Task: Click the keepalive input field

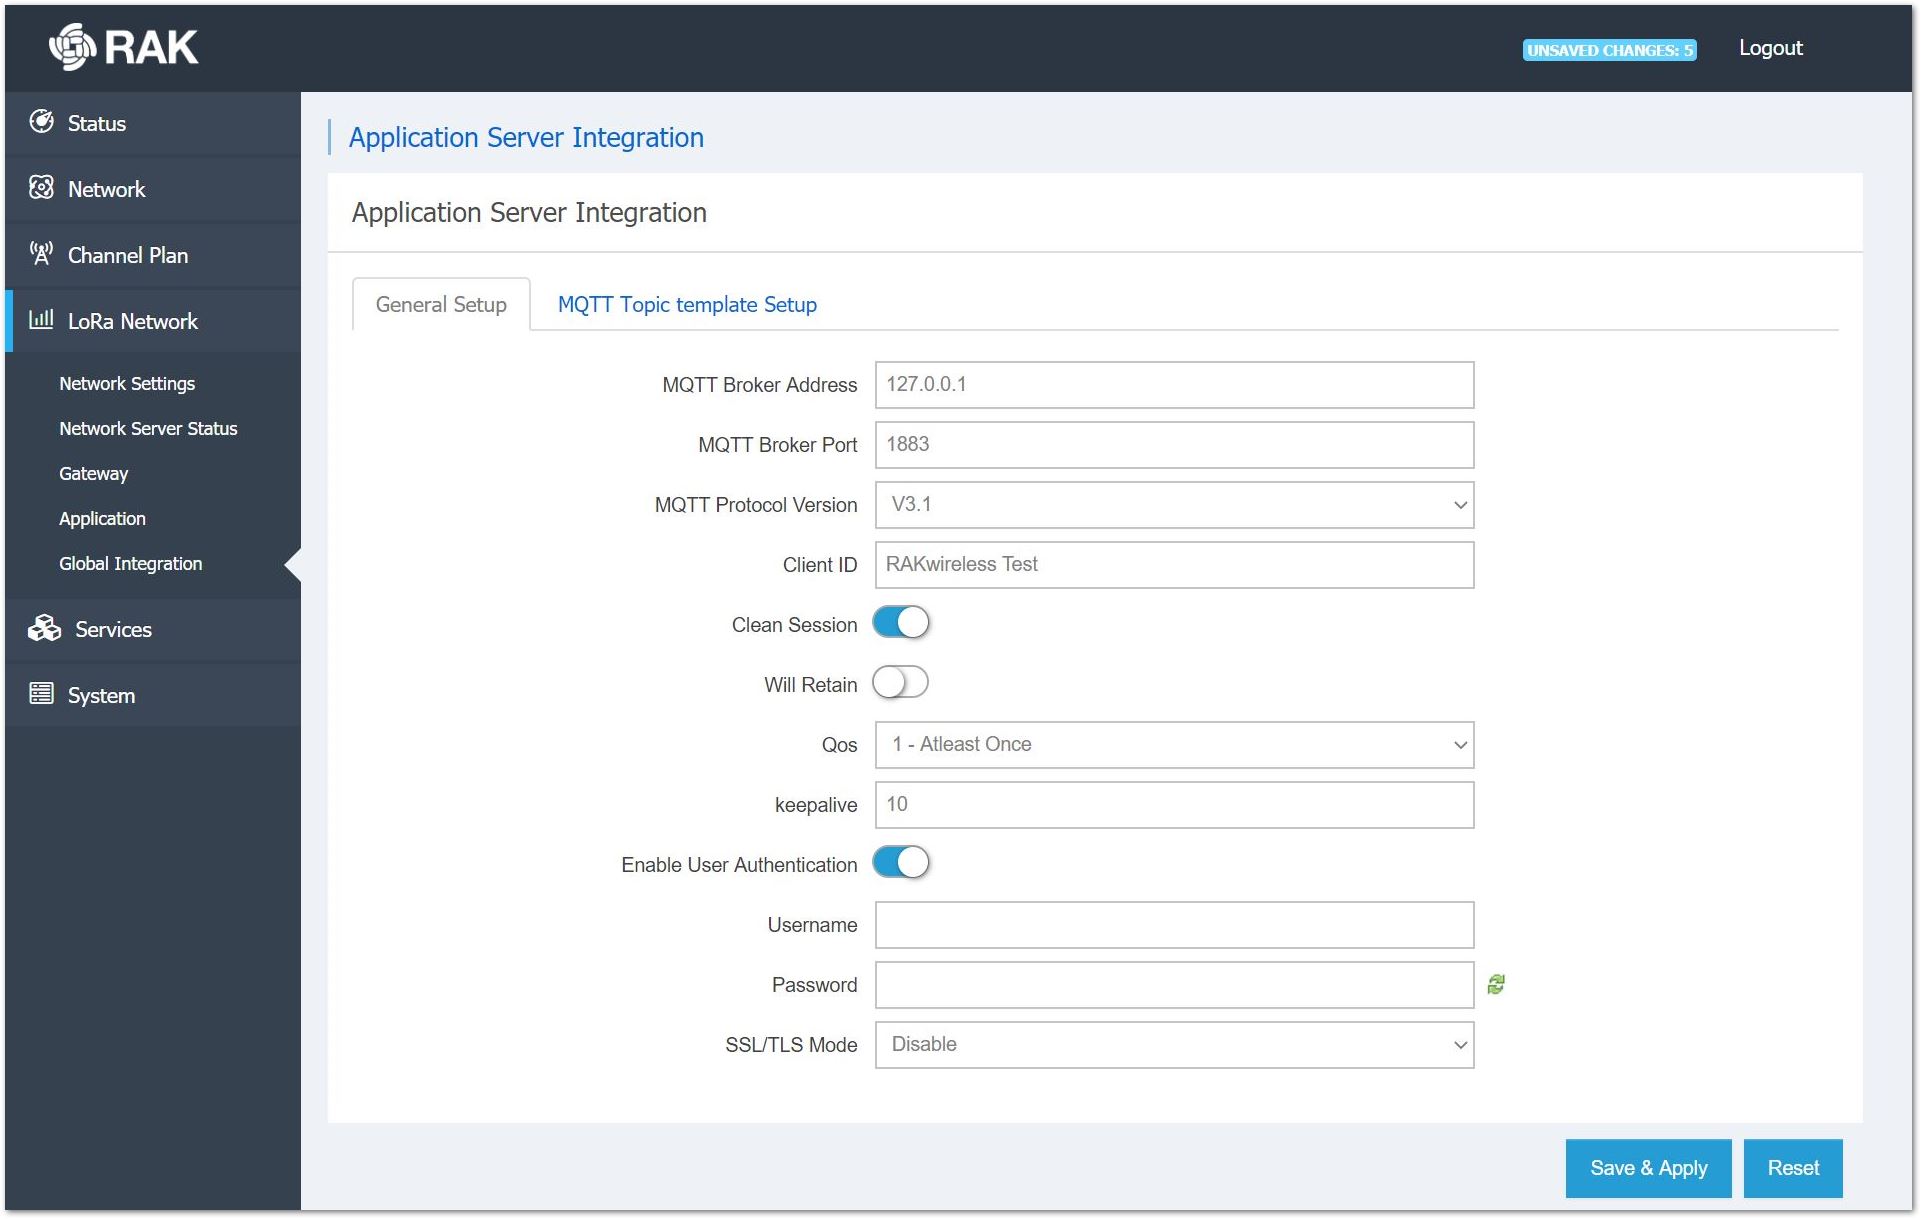Action: (x=1174, y=805)
